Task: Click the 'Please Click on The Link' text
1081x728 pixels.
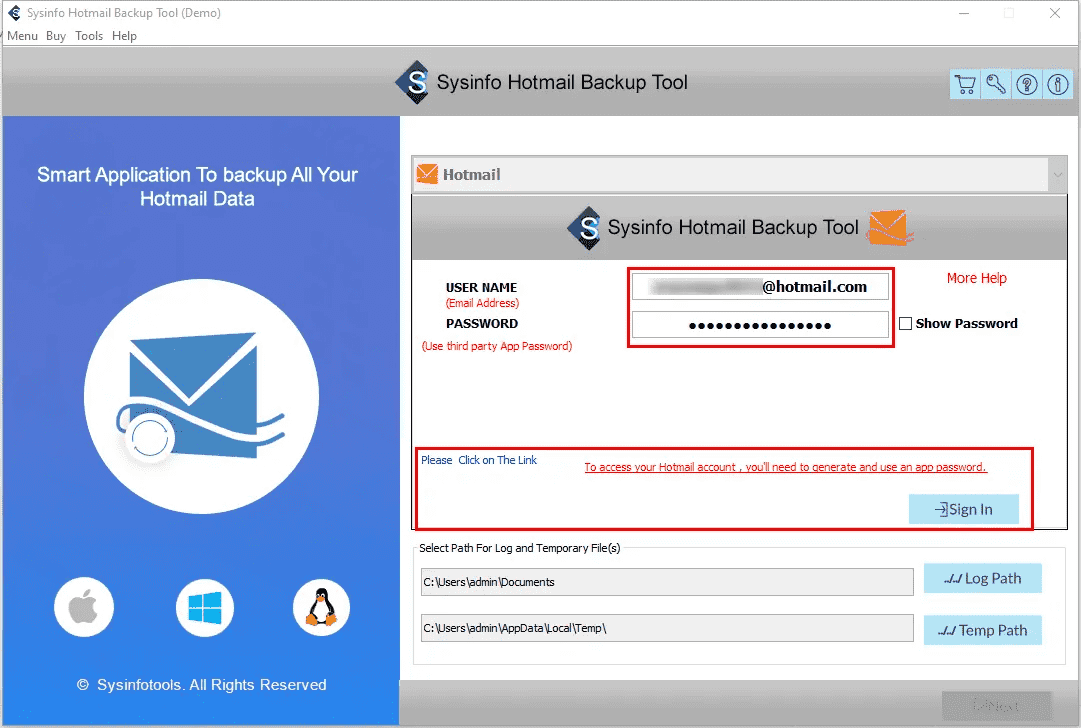Action: click(x=478, y=460)
